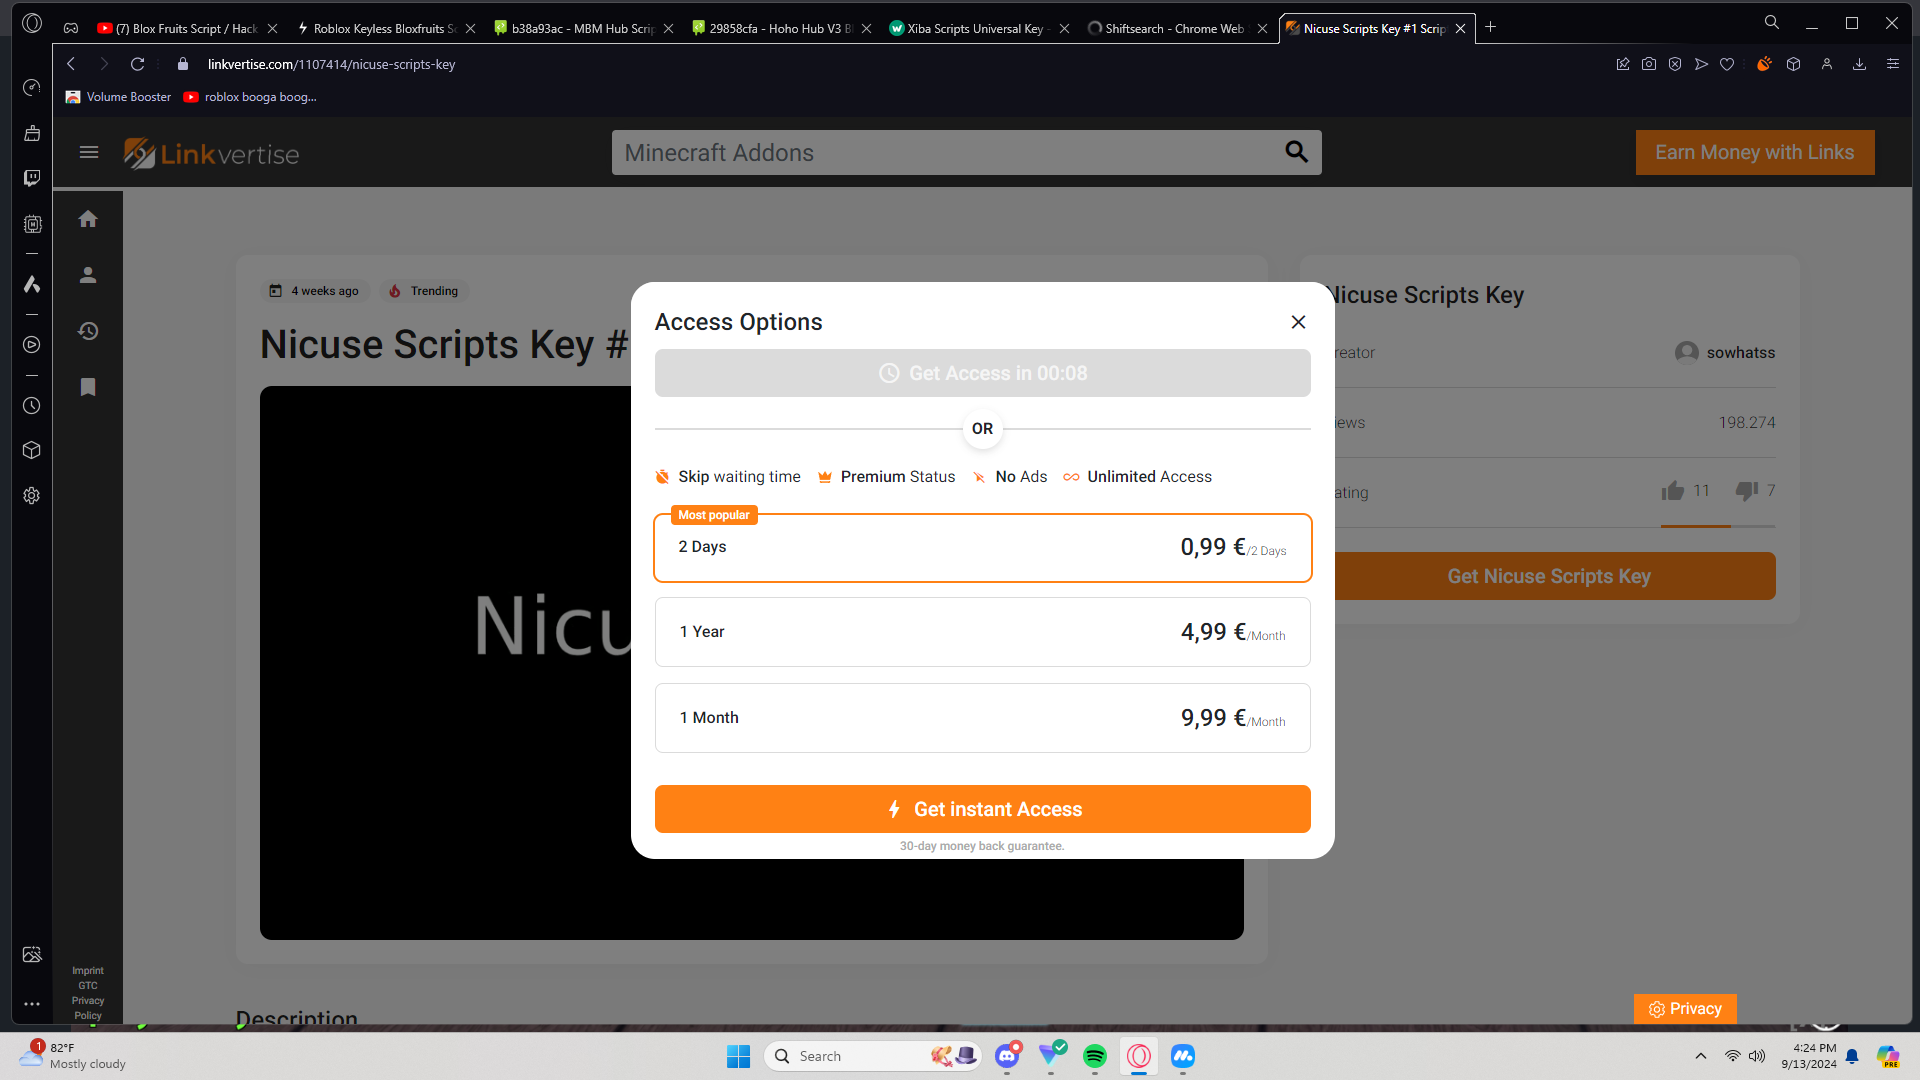Open Opera menu logo
Viewport: 1920px width, 1080px height.
coord(32,23)
